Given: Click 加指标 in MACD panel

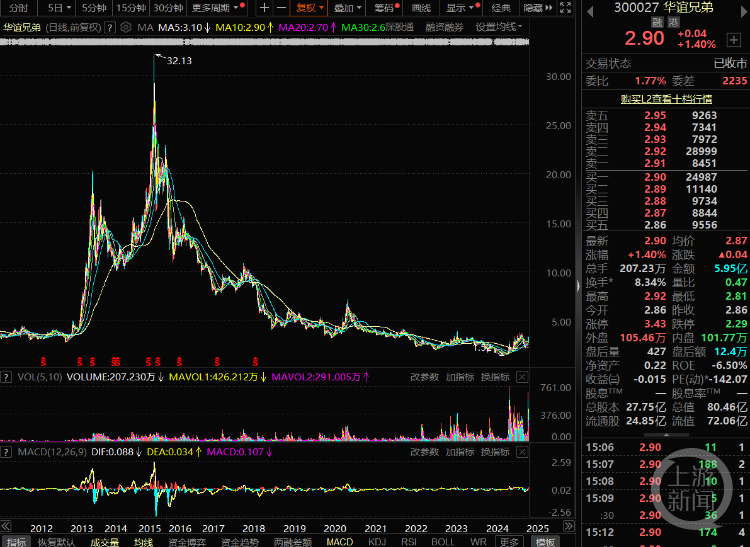Looking at the screenshot, I should coord(460,452).
